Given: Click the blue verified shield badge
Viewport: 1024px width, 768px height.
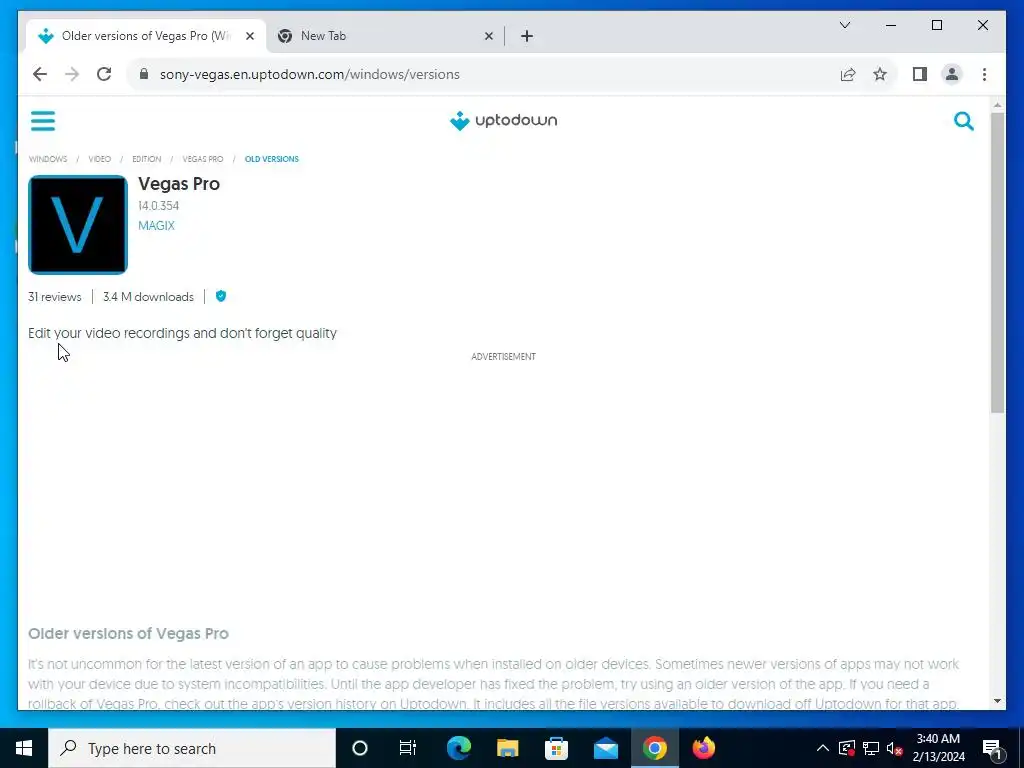Looking at the screenshot, I should tap(221, 296).
